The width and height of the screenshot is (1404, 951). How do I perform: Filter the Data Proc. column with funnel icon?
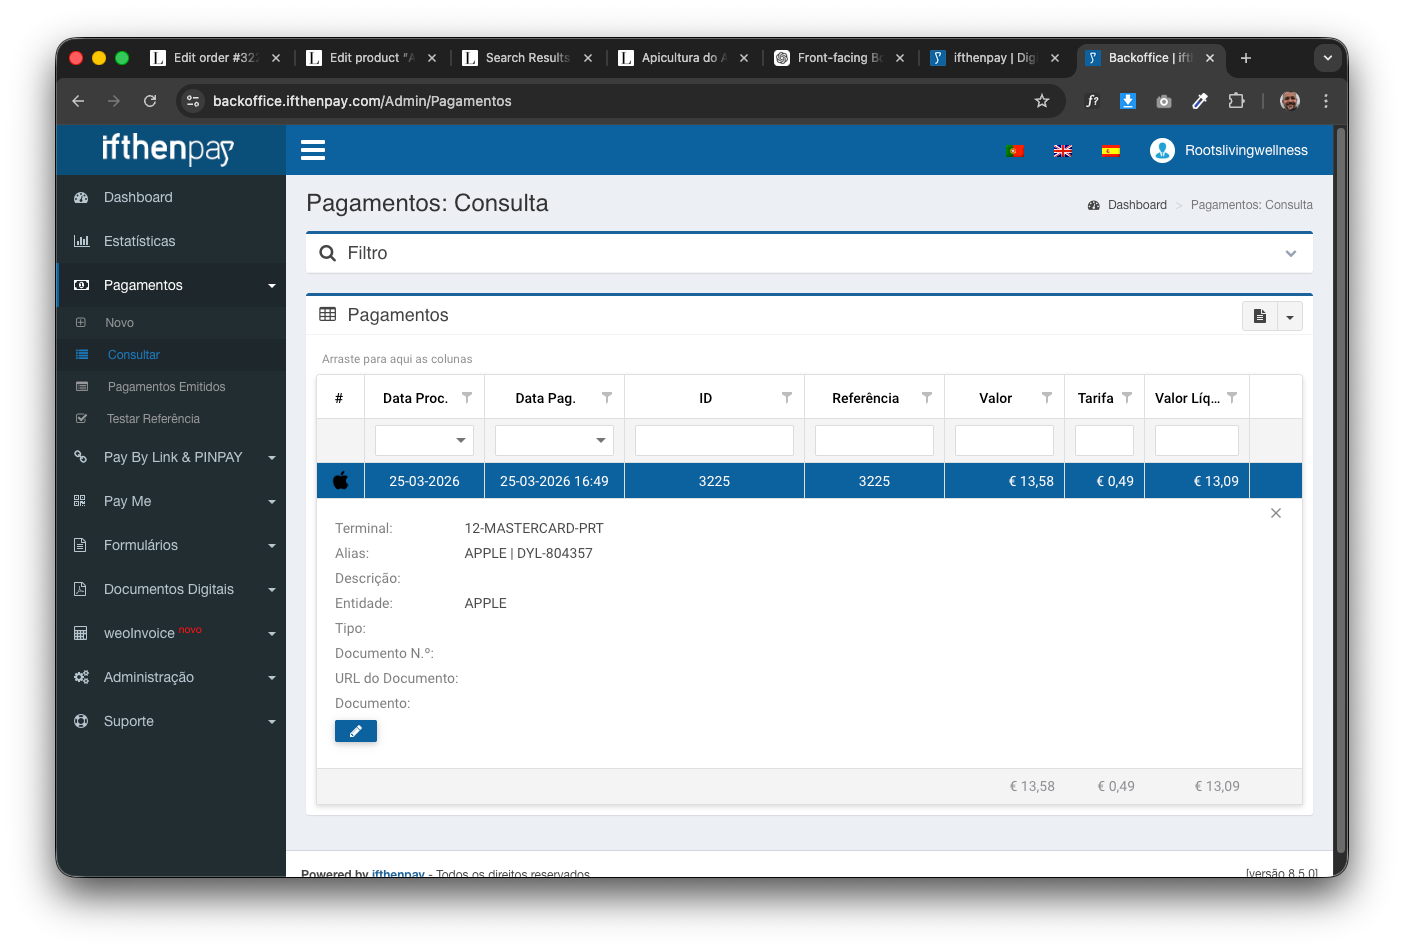pos(467,398)
